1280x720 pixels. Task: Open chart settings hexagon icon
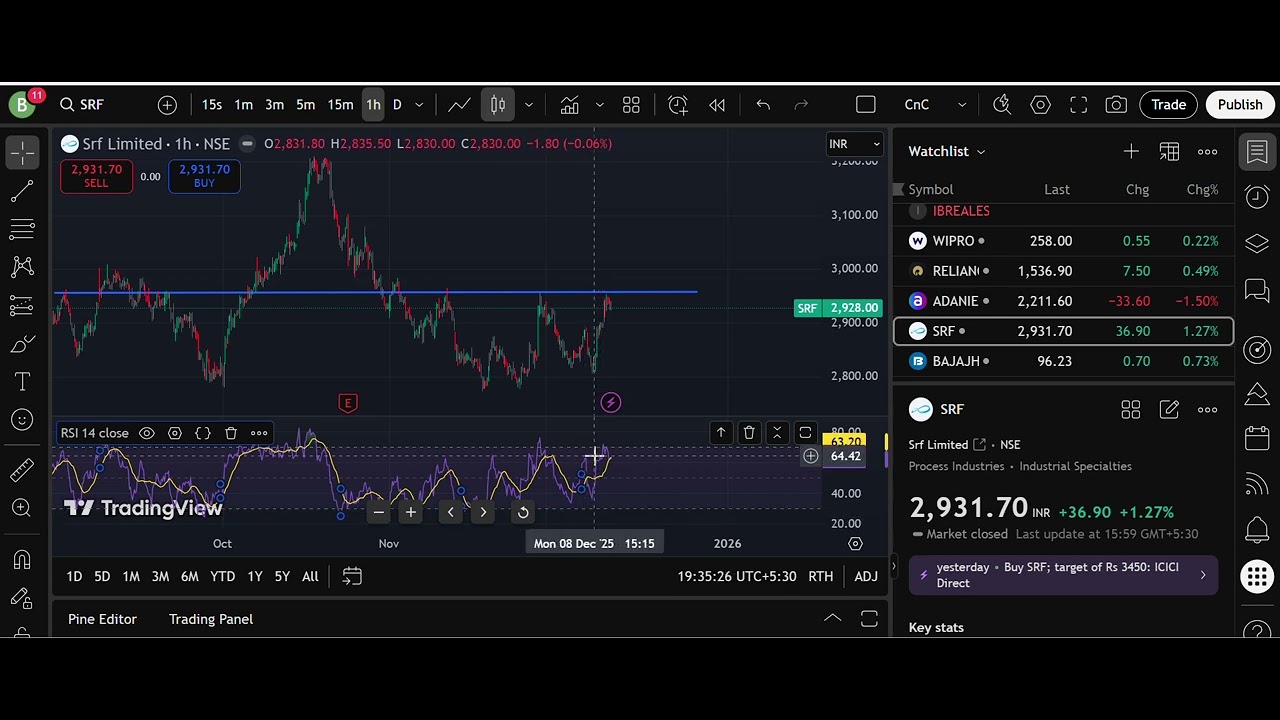(1040, 104)
